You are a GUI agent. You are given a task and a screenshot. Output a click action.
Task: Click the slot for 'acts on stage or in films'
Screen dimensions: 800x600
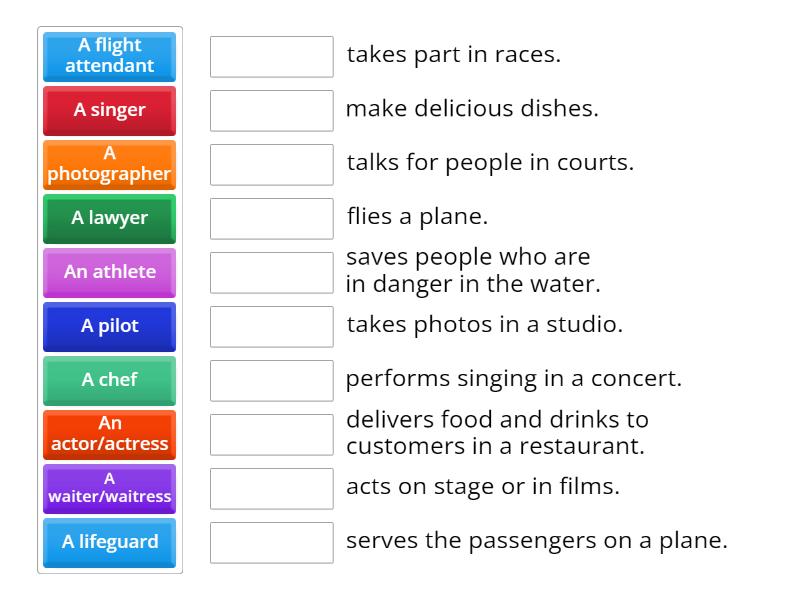[272, 489]
